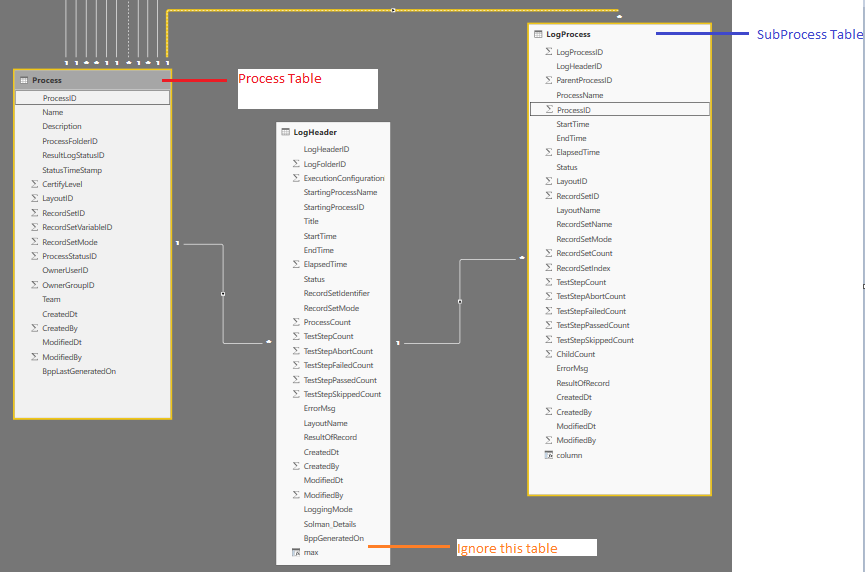865x572 pixels.
Task: Click the Team field in the Process table
Action: click(51, 300)
